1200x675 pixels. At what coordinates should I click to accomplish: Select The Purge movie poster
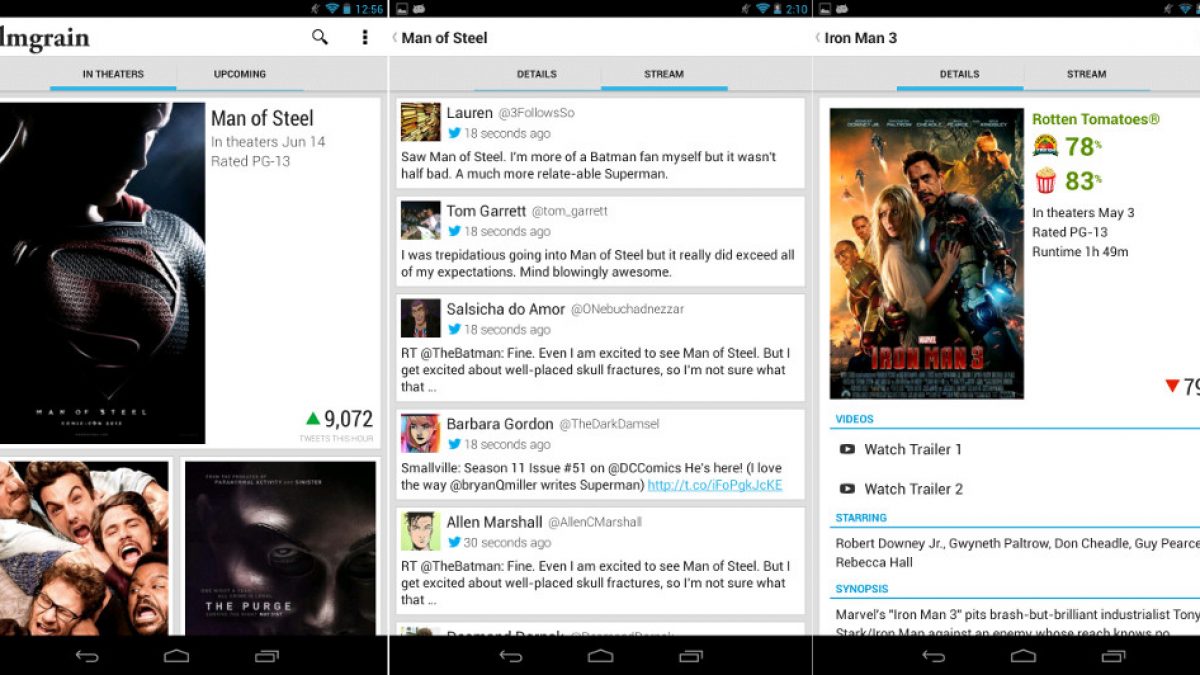click(x=280, y=547)
